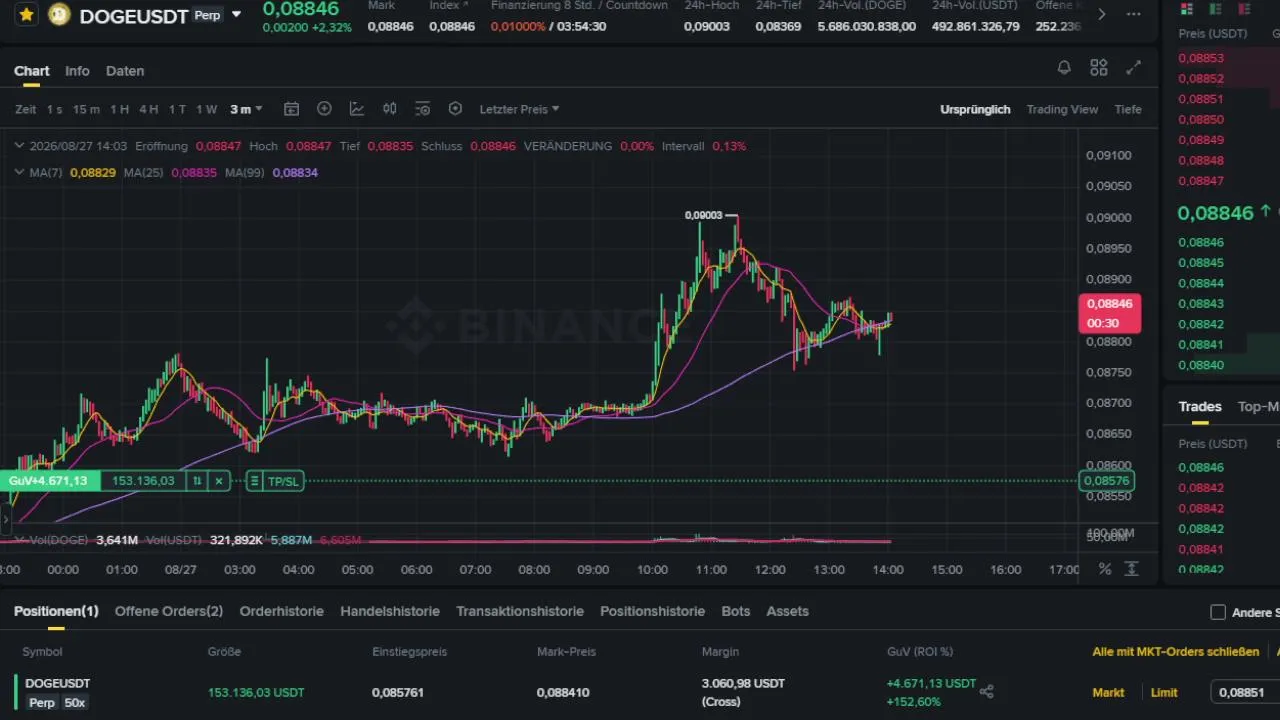The width and height of the screenshot is (1280, 720).
Task: Choose Limit close option for DOGEUSDT position
Action: (1164, 692)
